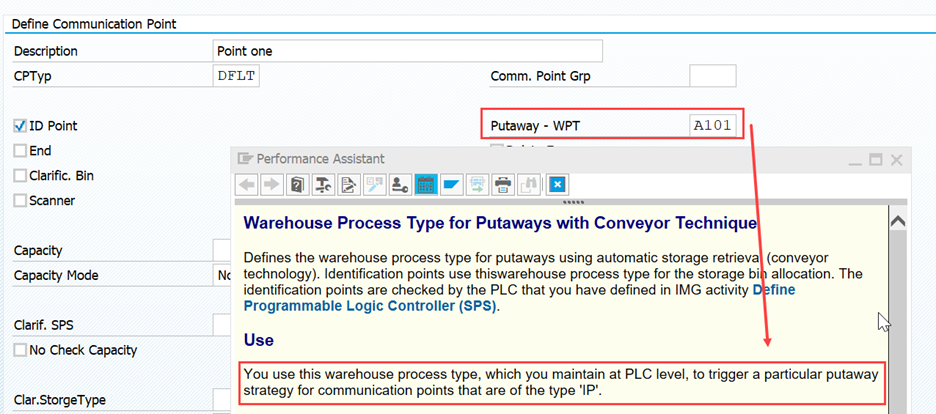Check the End checkbox
Screen dimensions: 936x414
tap(20, 151)
